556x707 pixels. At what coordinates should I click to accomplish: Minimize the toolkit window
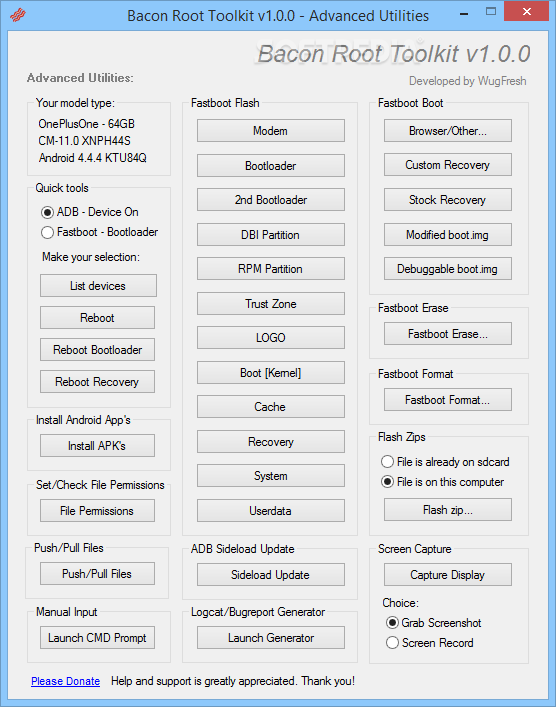tap(464, 12)
